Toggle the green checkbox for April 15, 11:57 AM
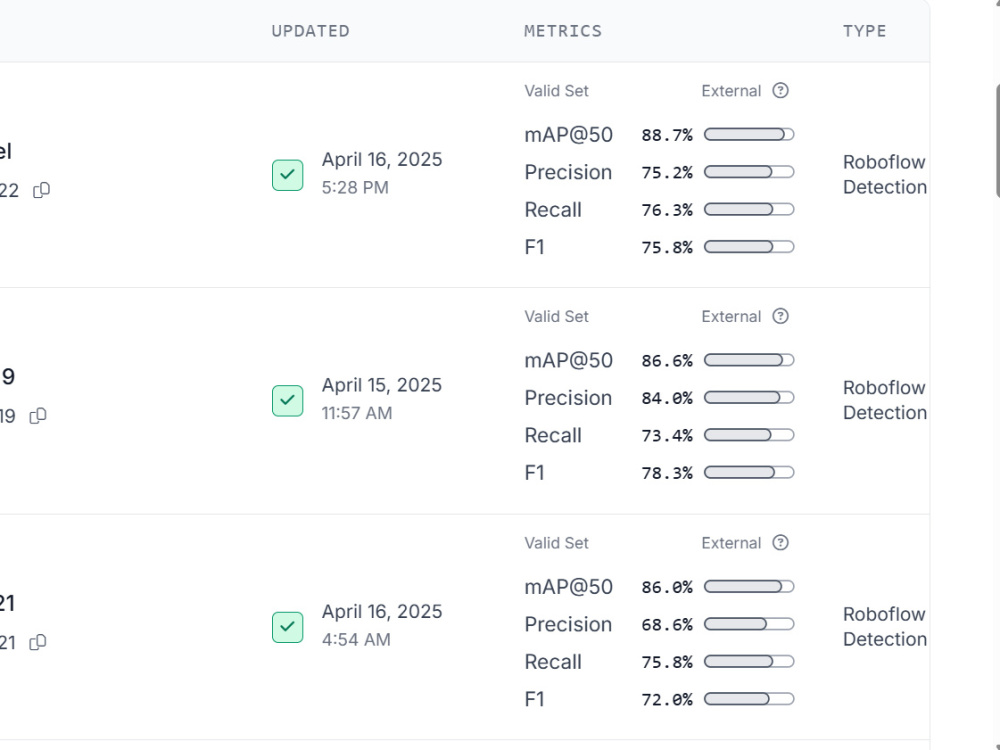 point(288,401)
